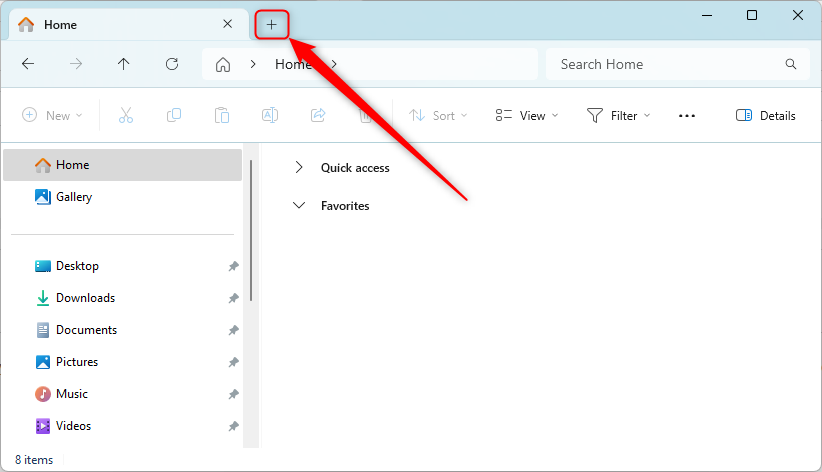Click the Copy icon in toolbar
822x472 pixels.
pos(174,115)
